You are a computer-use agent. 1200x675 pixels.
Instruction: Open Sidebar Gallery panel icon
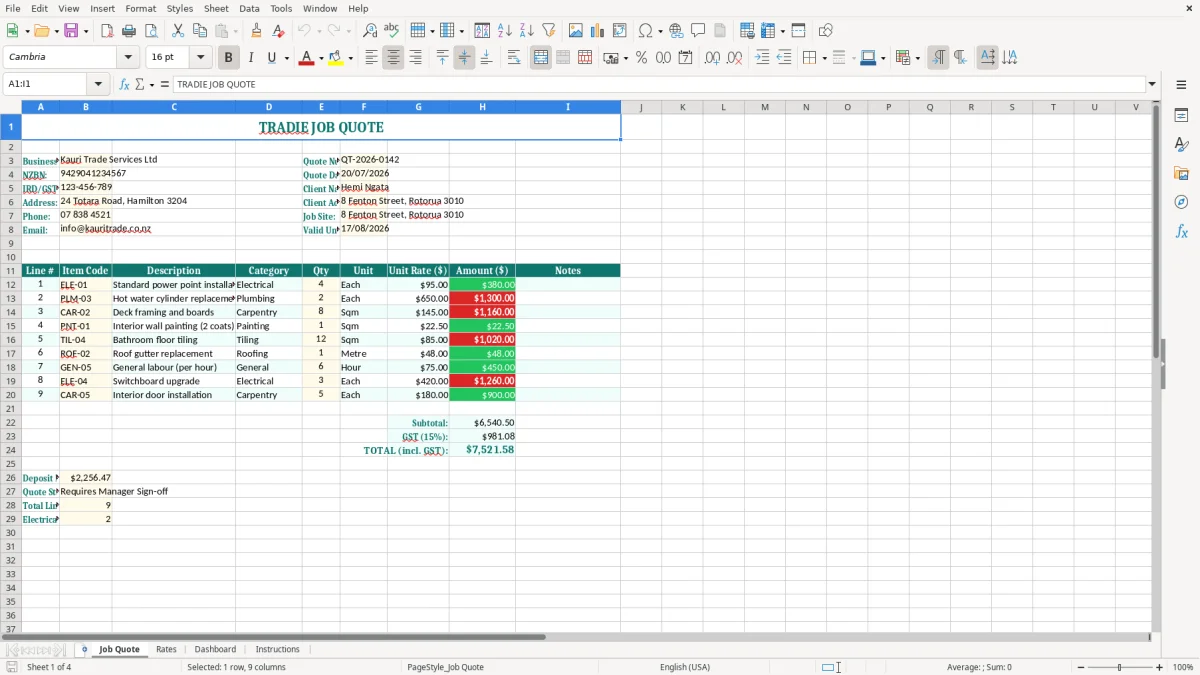[x=1181, y=174]
